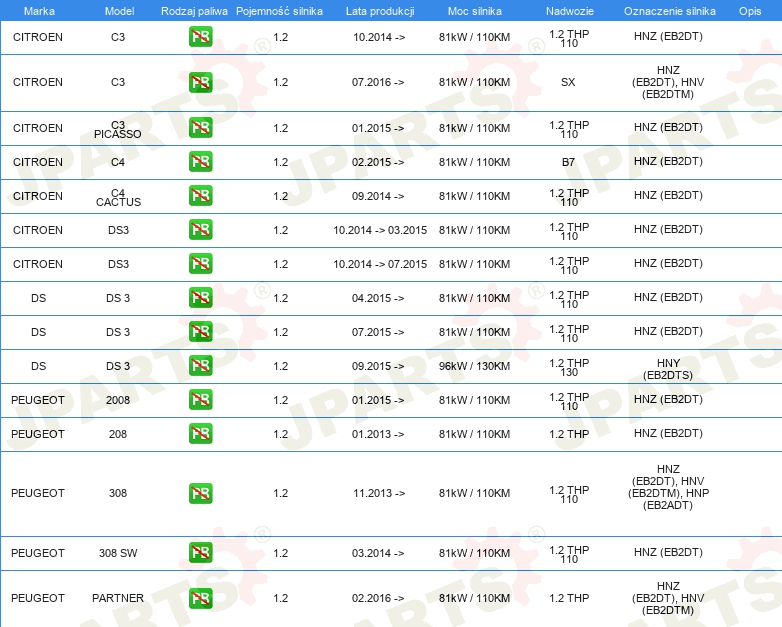Click the petrol icon in the DS 3 07.2015 row
This screenshot has height=627, width=782.
200,331
